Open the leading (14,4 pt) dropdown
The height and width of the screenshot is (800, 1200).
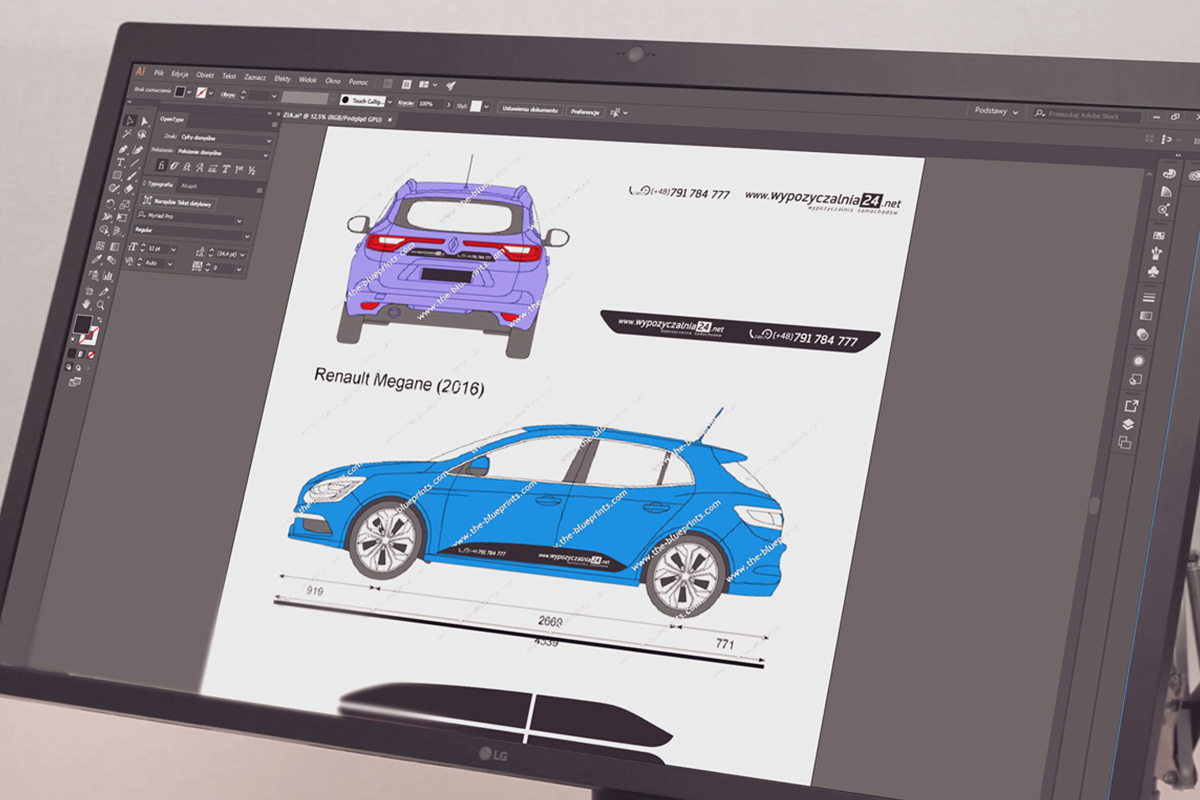[x=230, y=253]
